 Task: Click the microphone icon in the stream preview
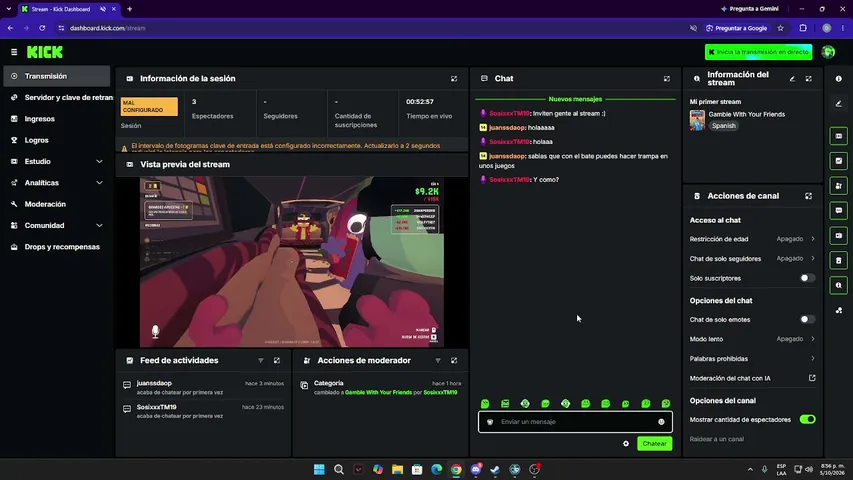155,331
